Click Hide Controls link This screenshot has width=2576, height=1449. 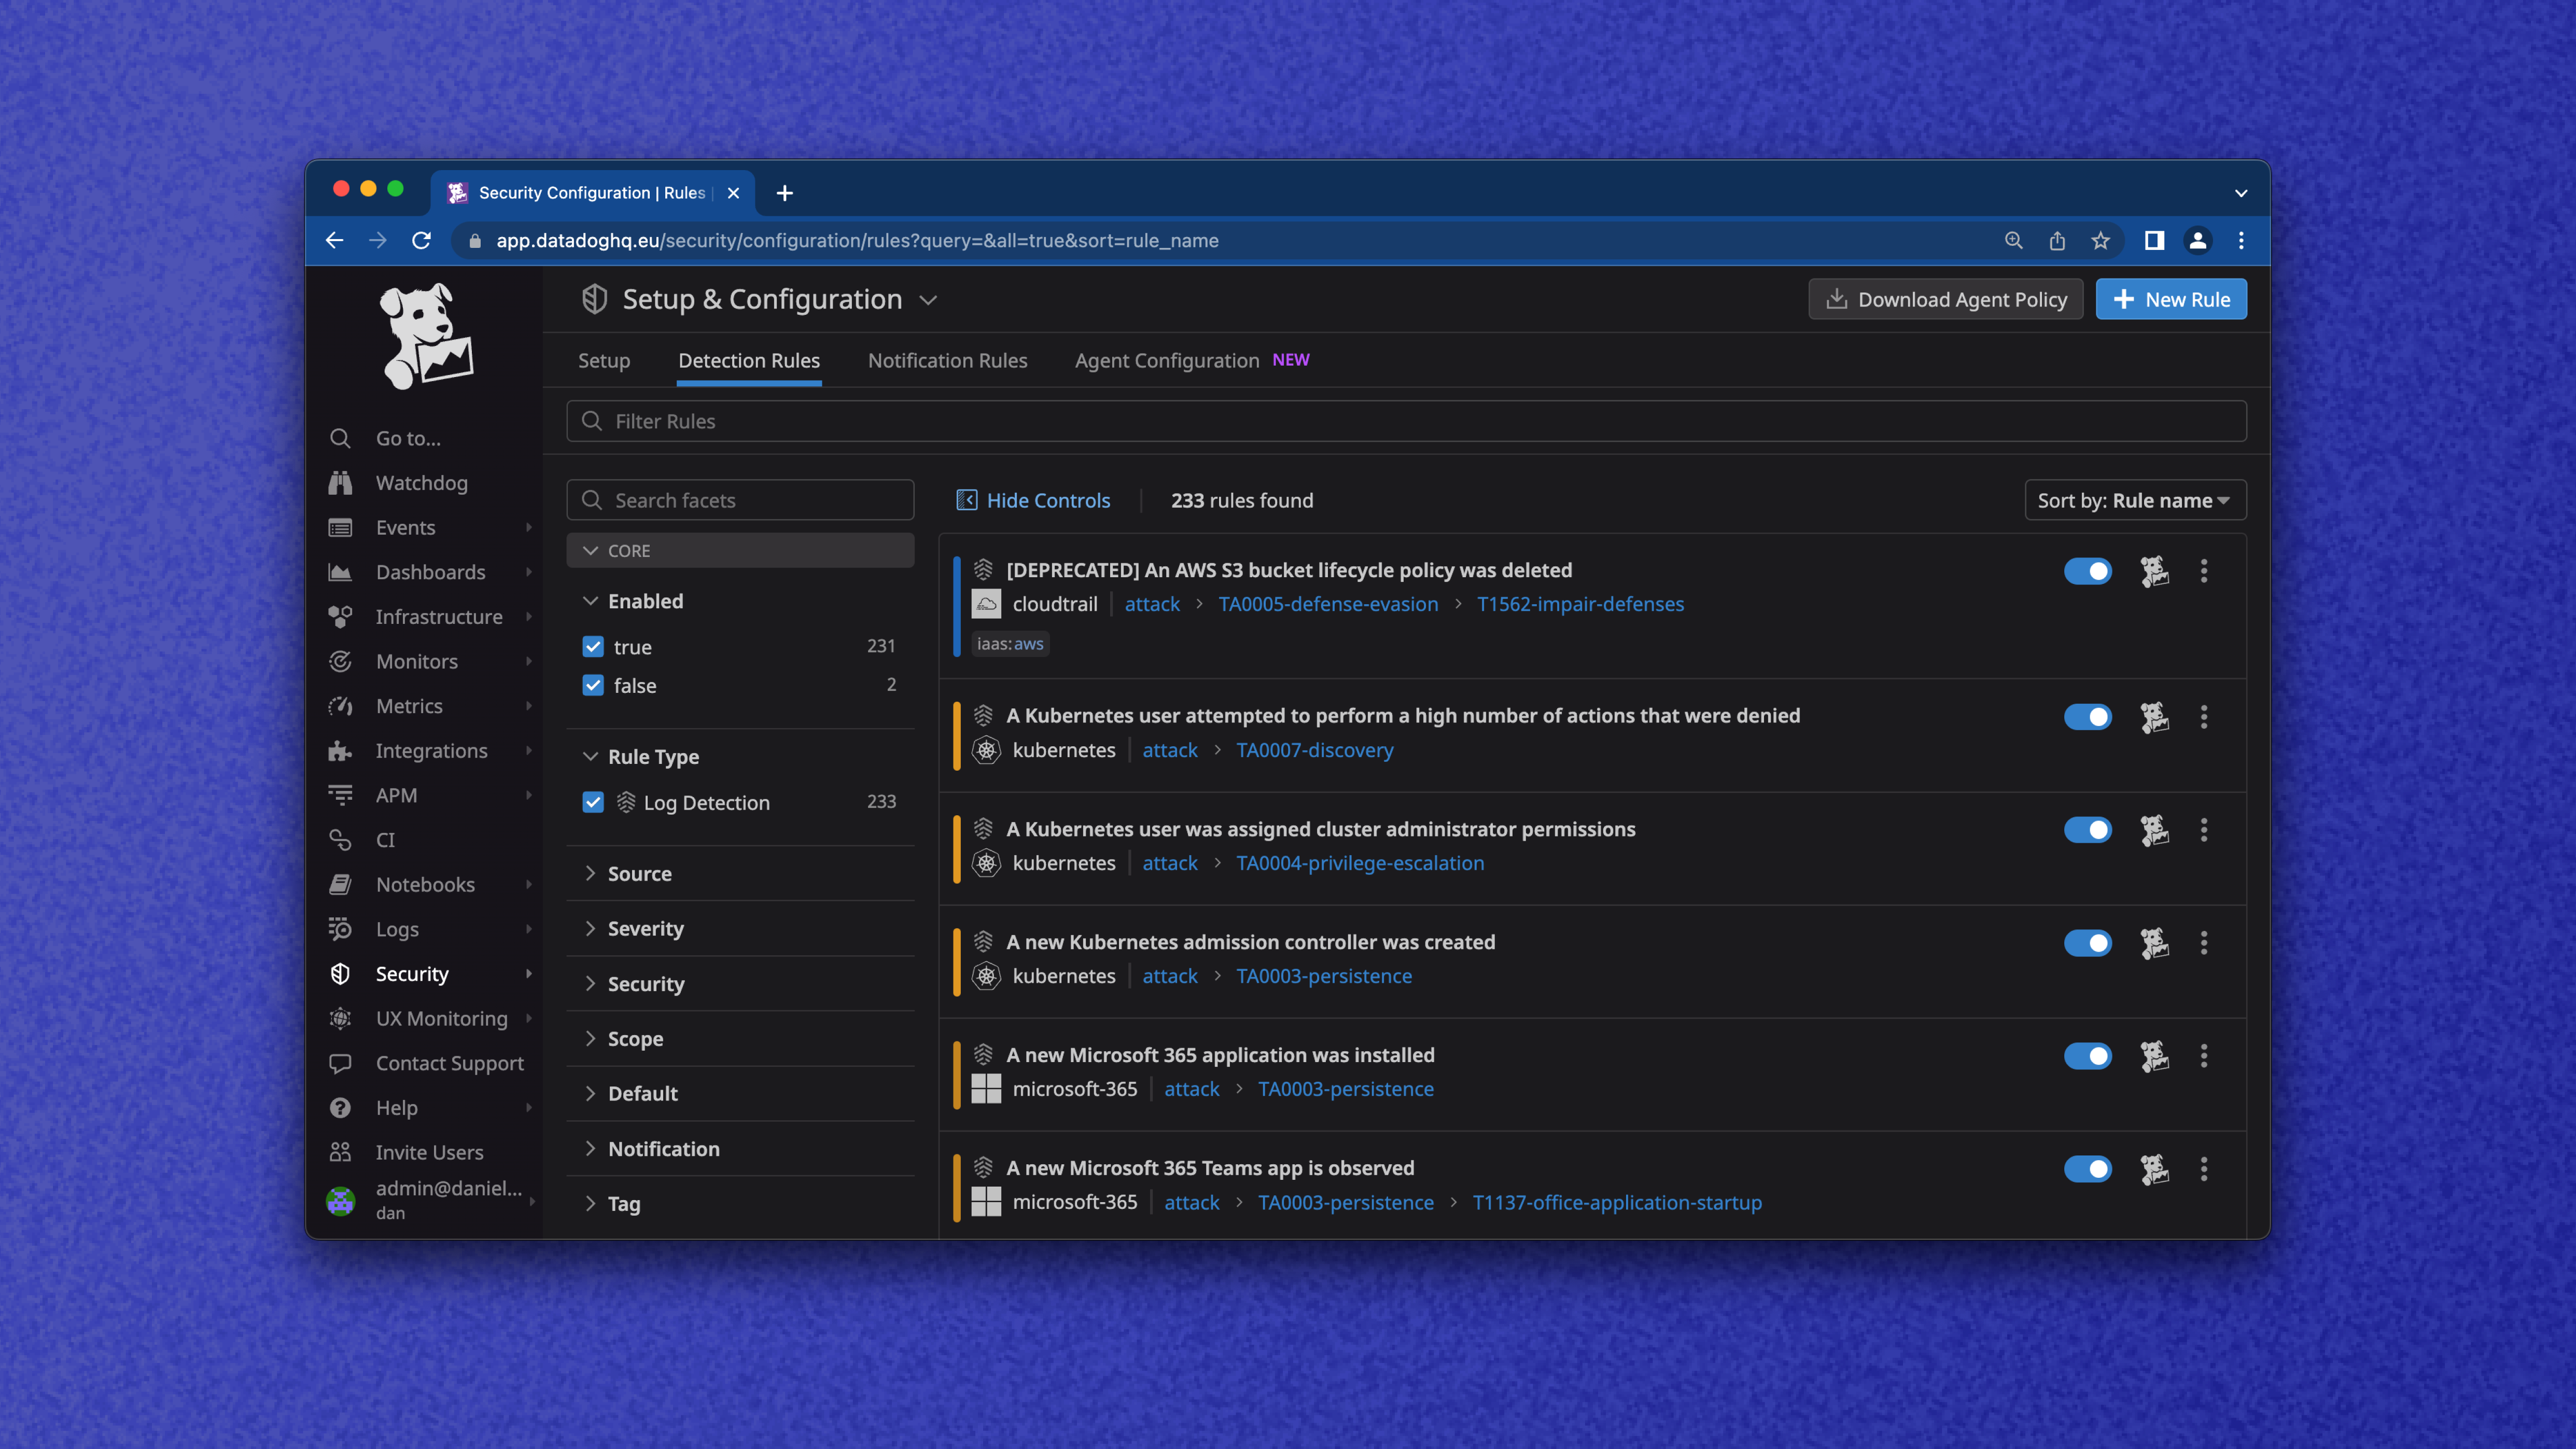pos(1033,500)
